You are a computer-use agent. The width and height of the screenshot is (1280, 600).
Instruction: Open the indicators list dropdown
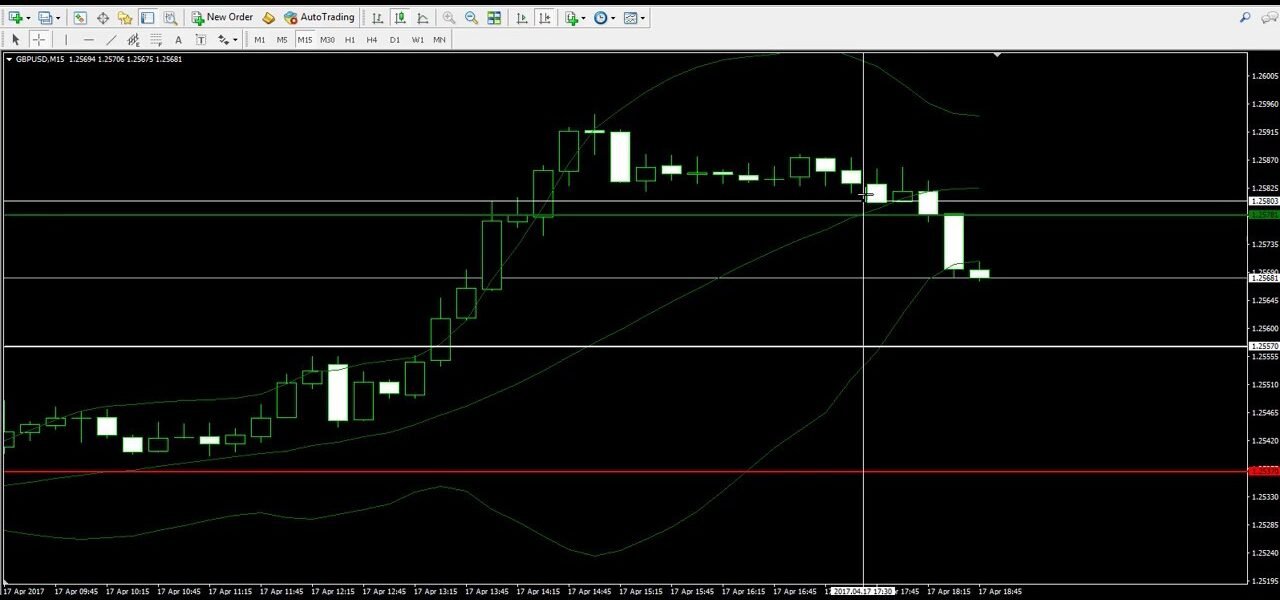[x=584, y=17]
